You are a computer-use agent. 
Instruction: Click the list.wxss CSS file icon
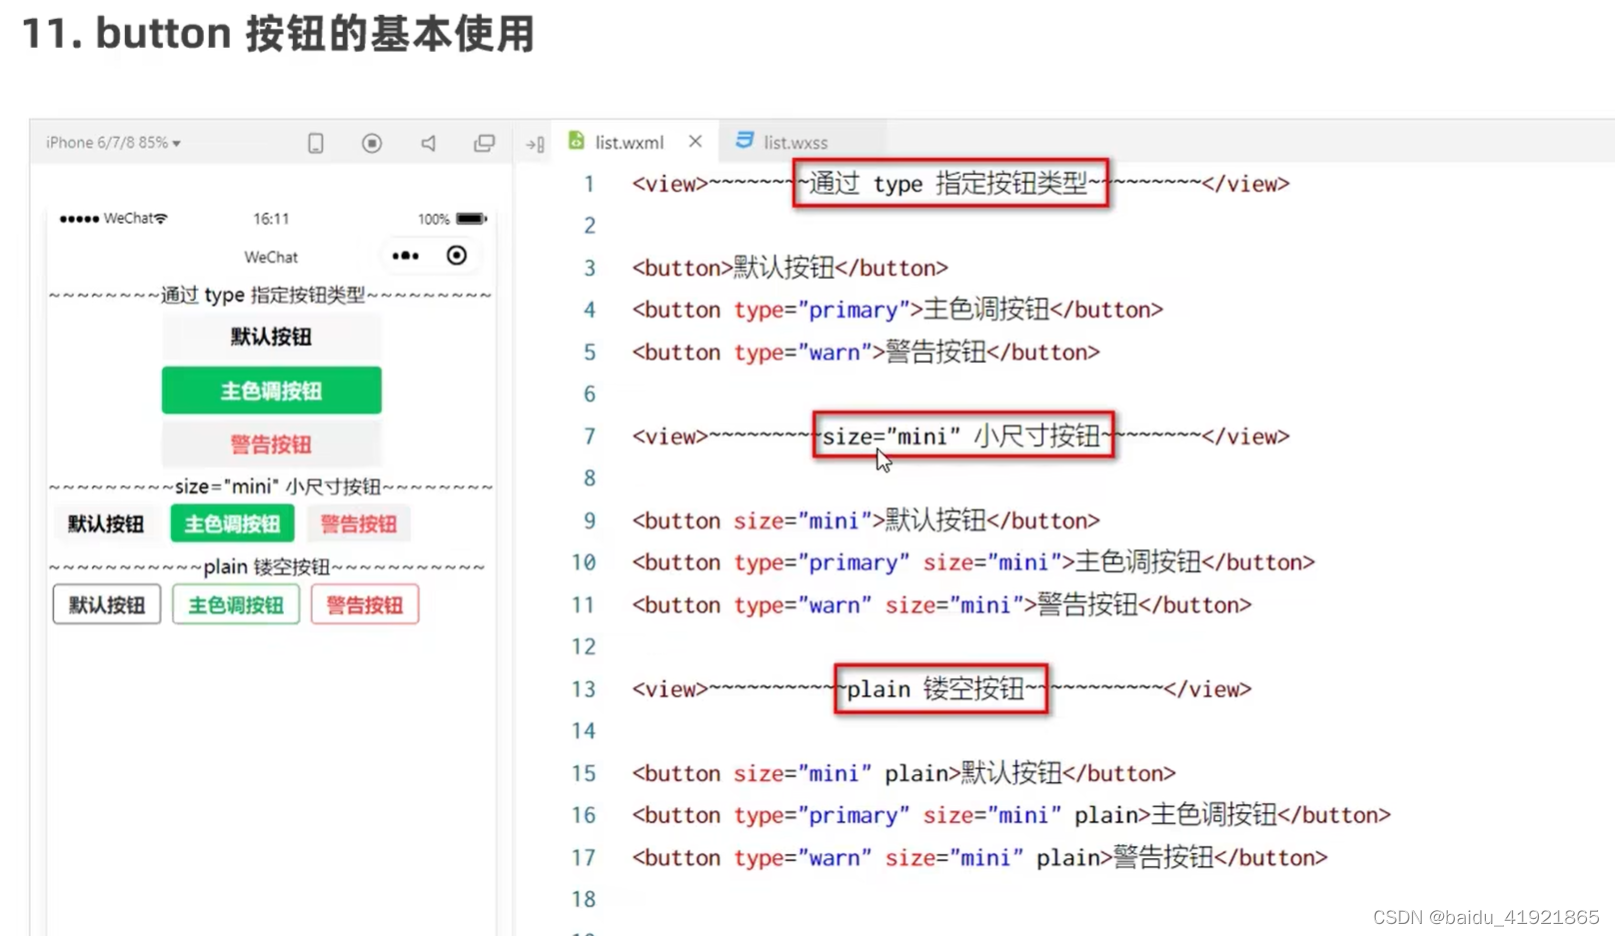tap(744, 141)
